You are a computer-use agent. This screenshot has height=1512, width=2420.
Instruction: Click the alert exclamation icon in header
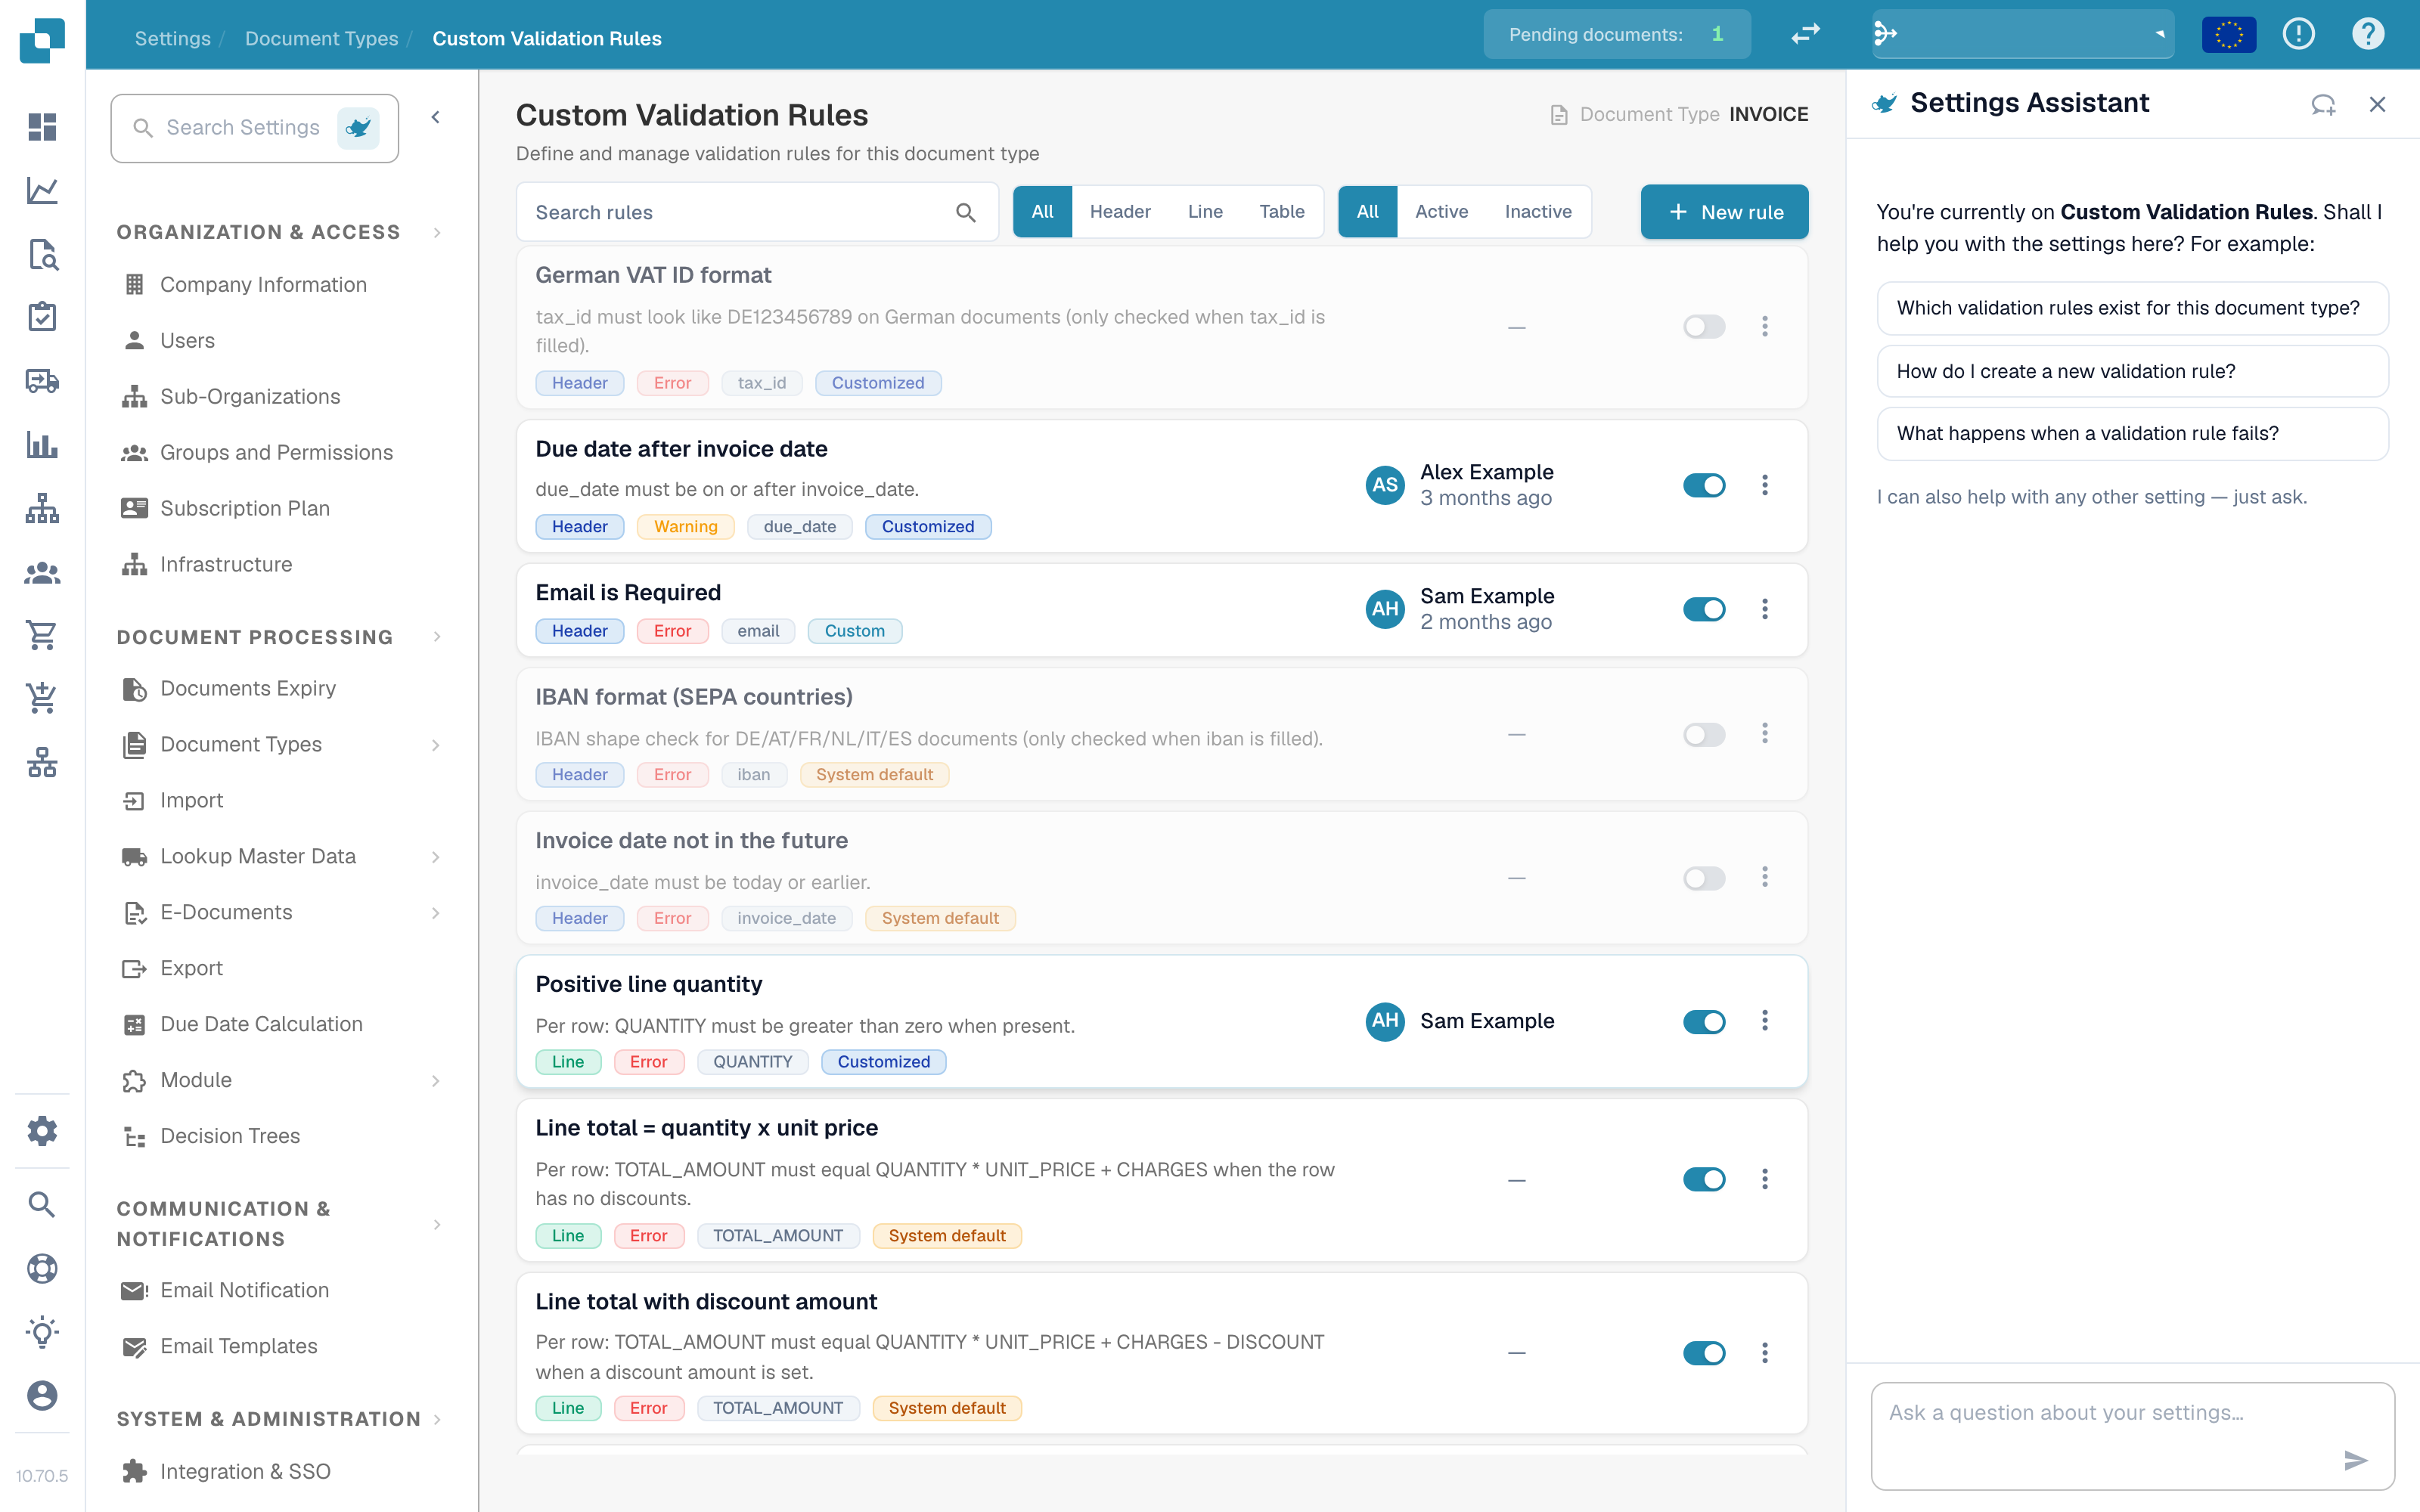pyautogui.click(x=2298, y=34)
